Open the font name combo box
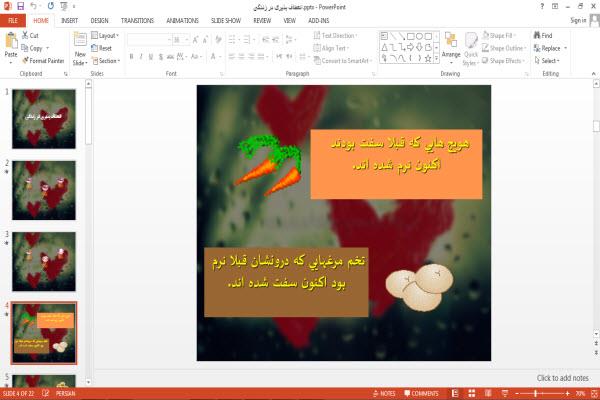This screenshot has width=600, height=400. 149,40
